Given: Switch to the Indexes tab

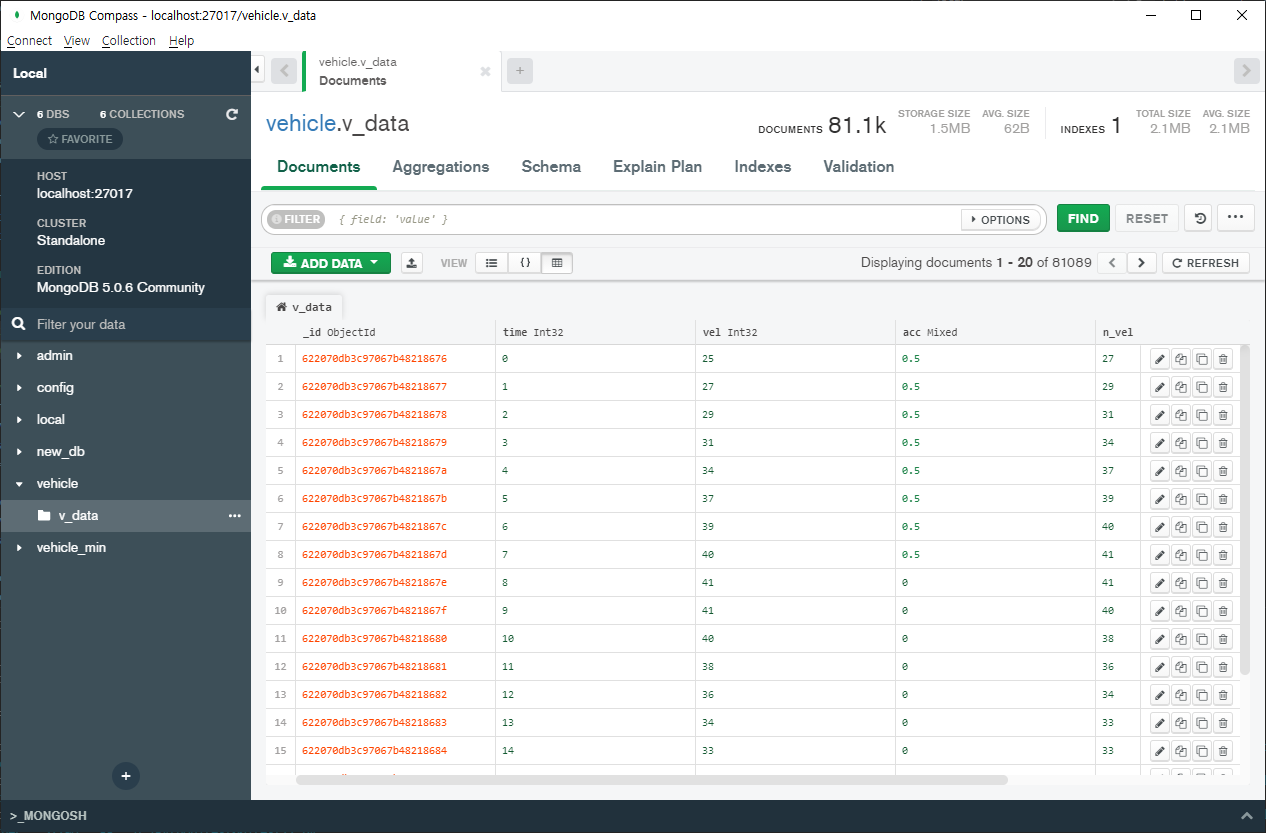Looking at the screenshot, I should [x=763, y=167].
